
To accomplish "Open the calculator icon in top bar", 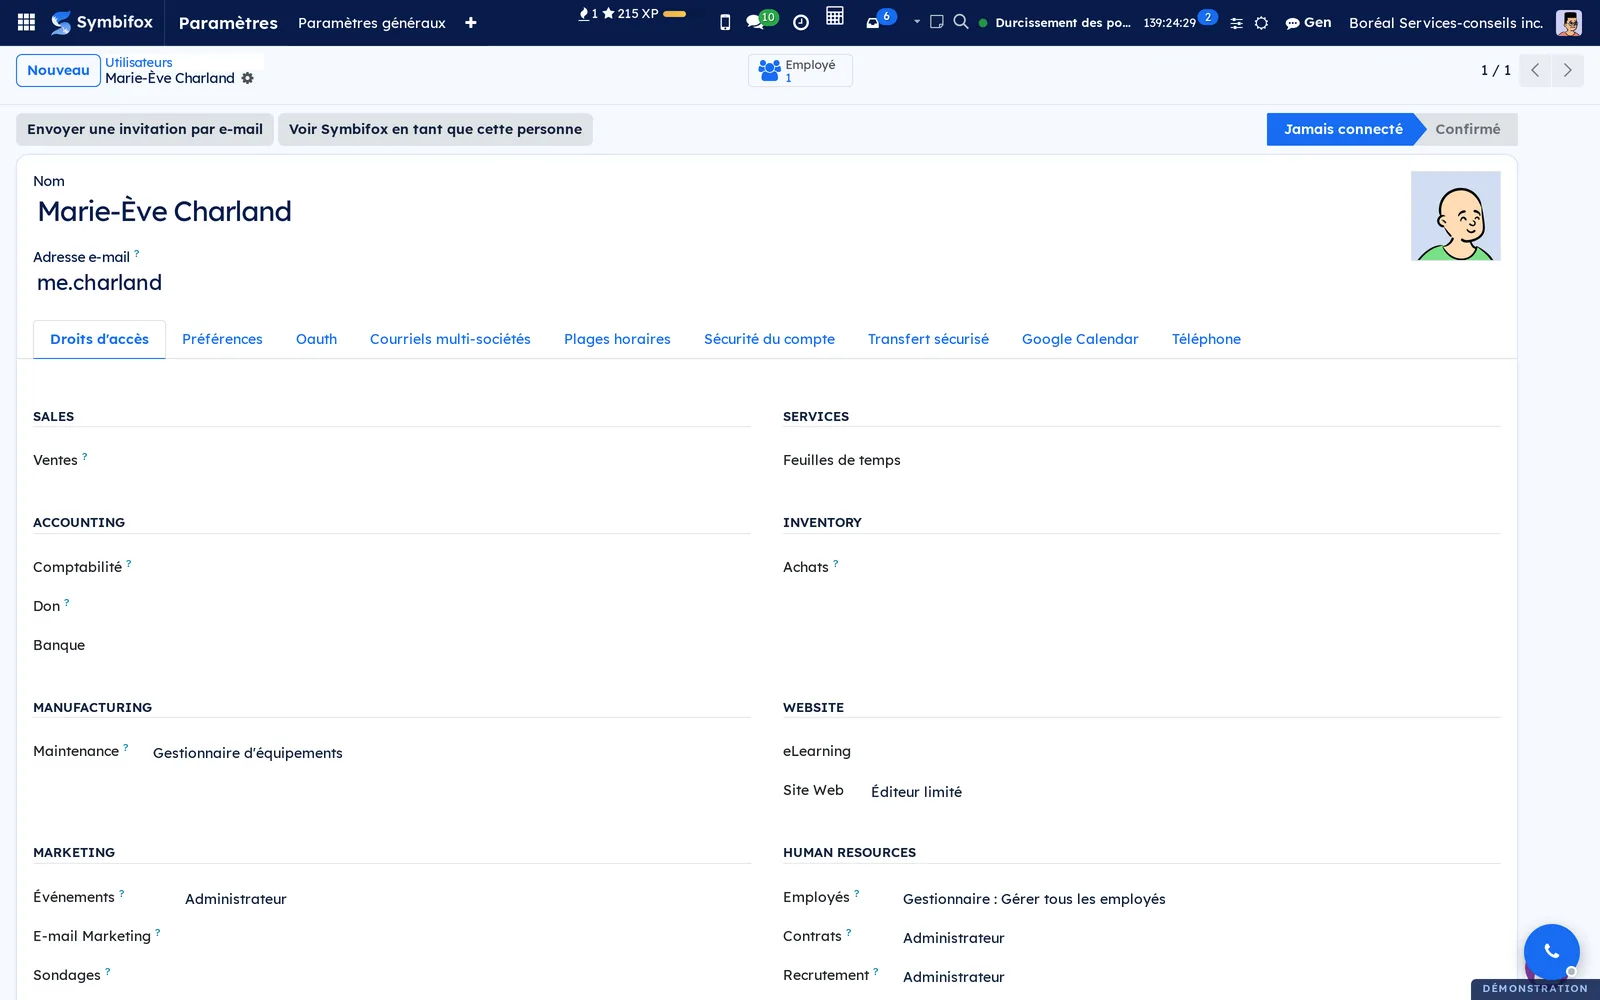I will click(x=835, y=16).
